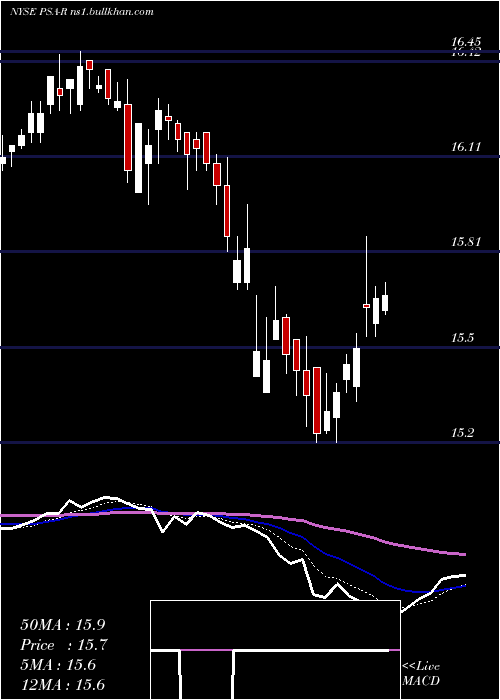The image size is (500, 700).
Task: Click the 16.45 price level label
Action: [x=466, y=42]
